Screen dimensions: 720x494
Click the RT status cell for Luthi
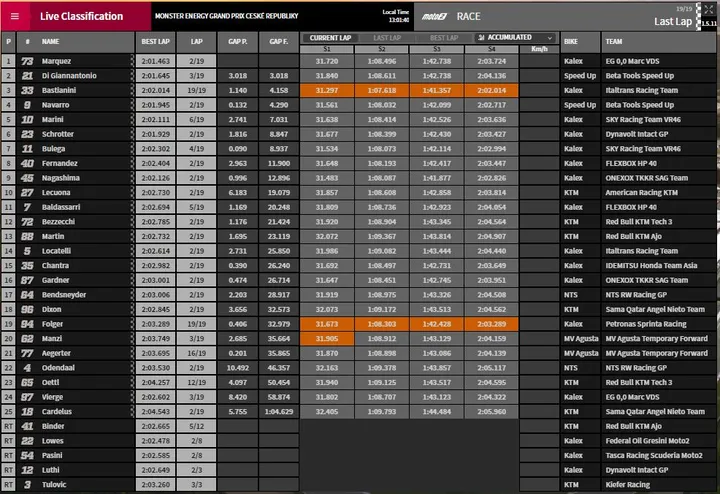click(x=8, y=470)
